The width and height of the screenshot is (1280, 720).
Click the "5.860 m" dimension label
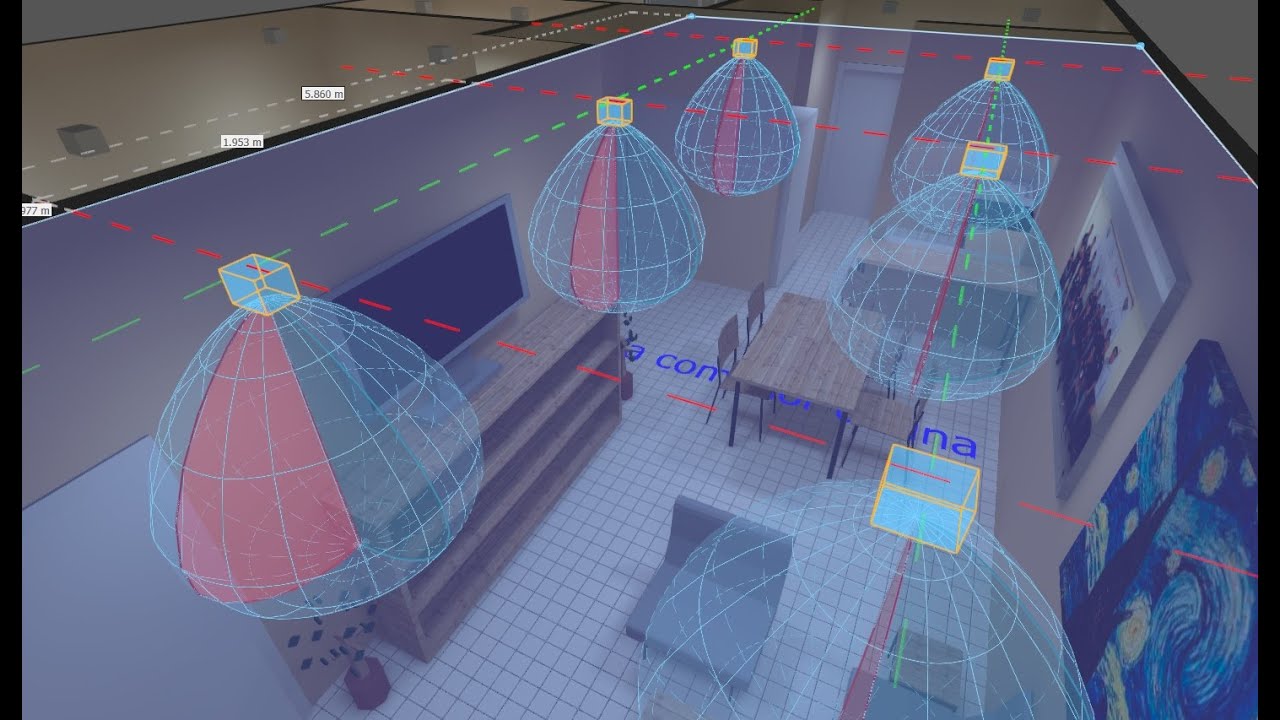coord(323,93)
